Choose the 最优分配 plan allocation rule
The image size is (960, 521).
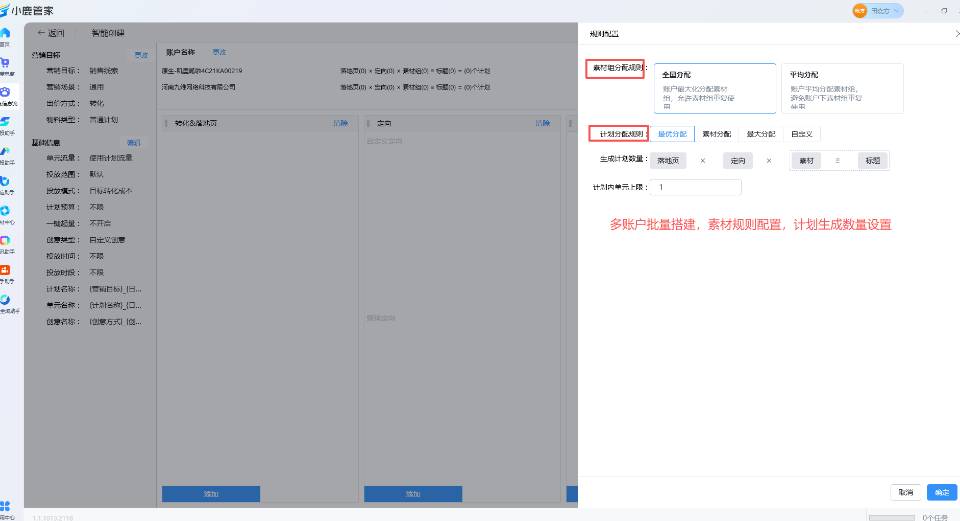[672, 133]
